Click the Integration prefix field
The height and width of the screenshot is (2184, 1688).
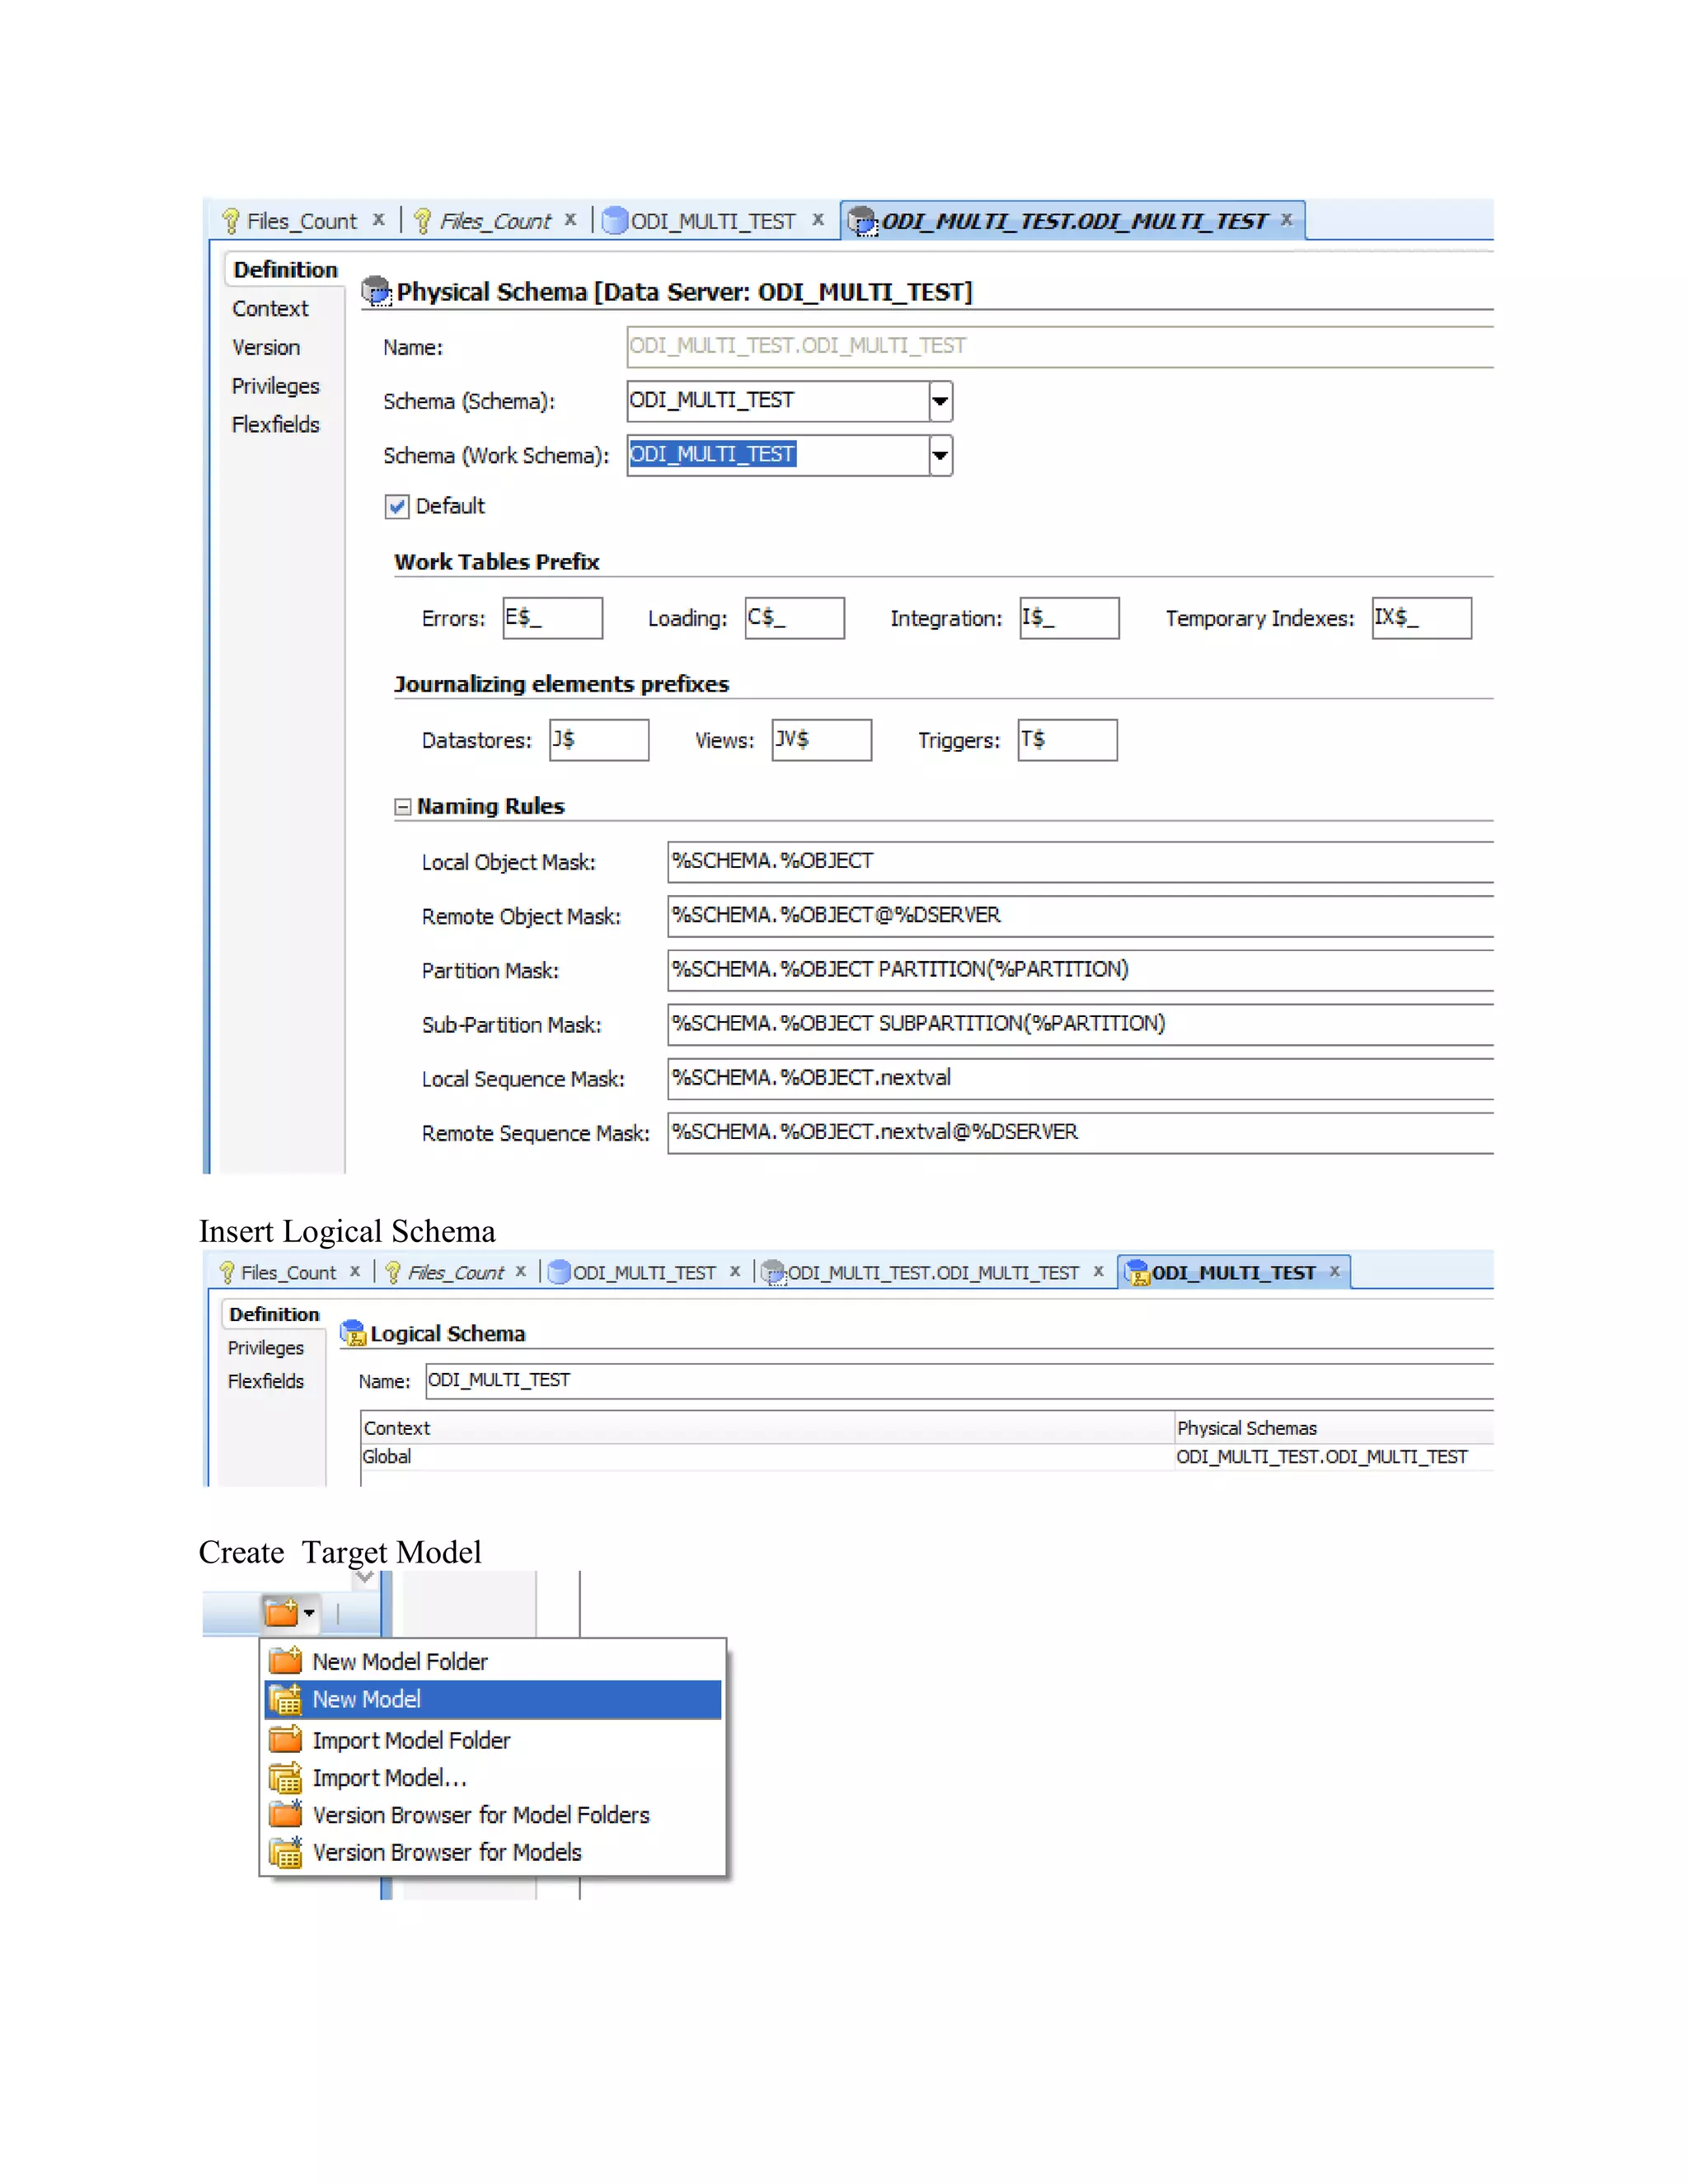[x=1069, y=618]
